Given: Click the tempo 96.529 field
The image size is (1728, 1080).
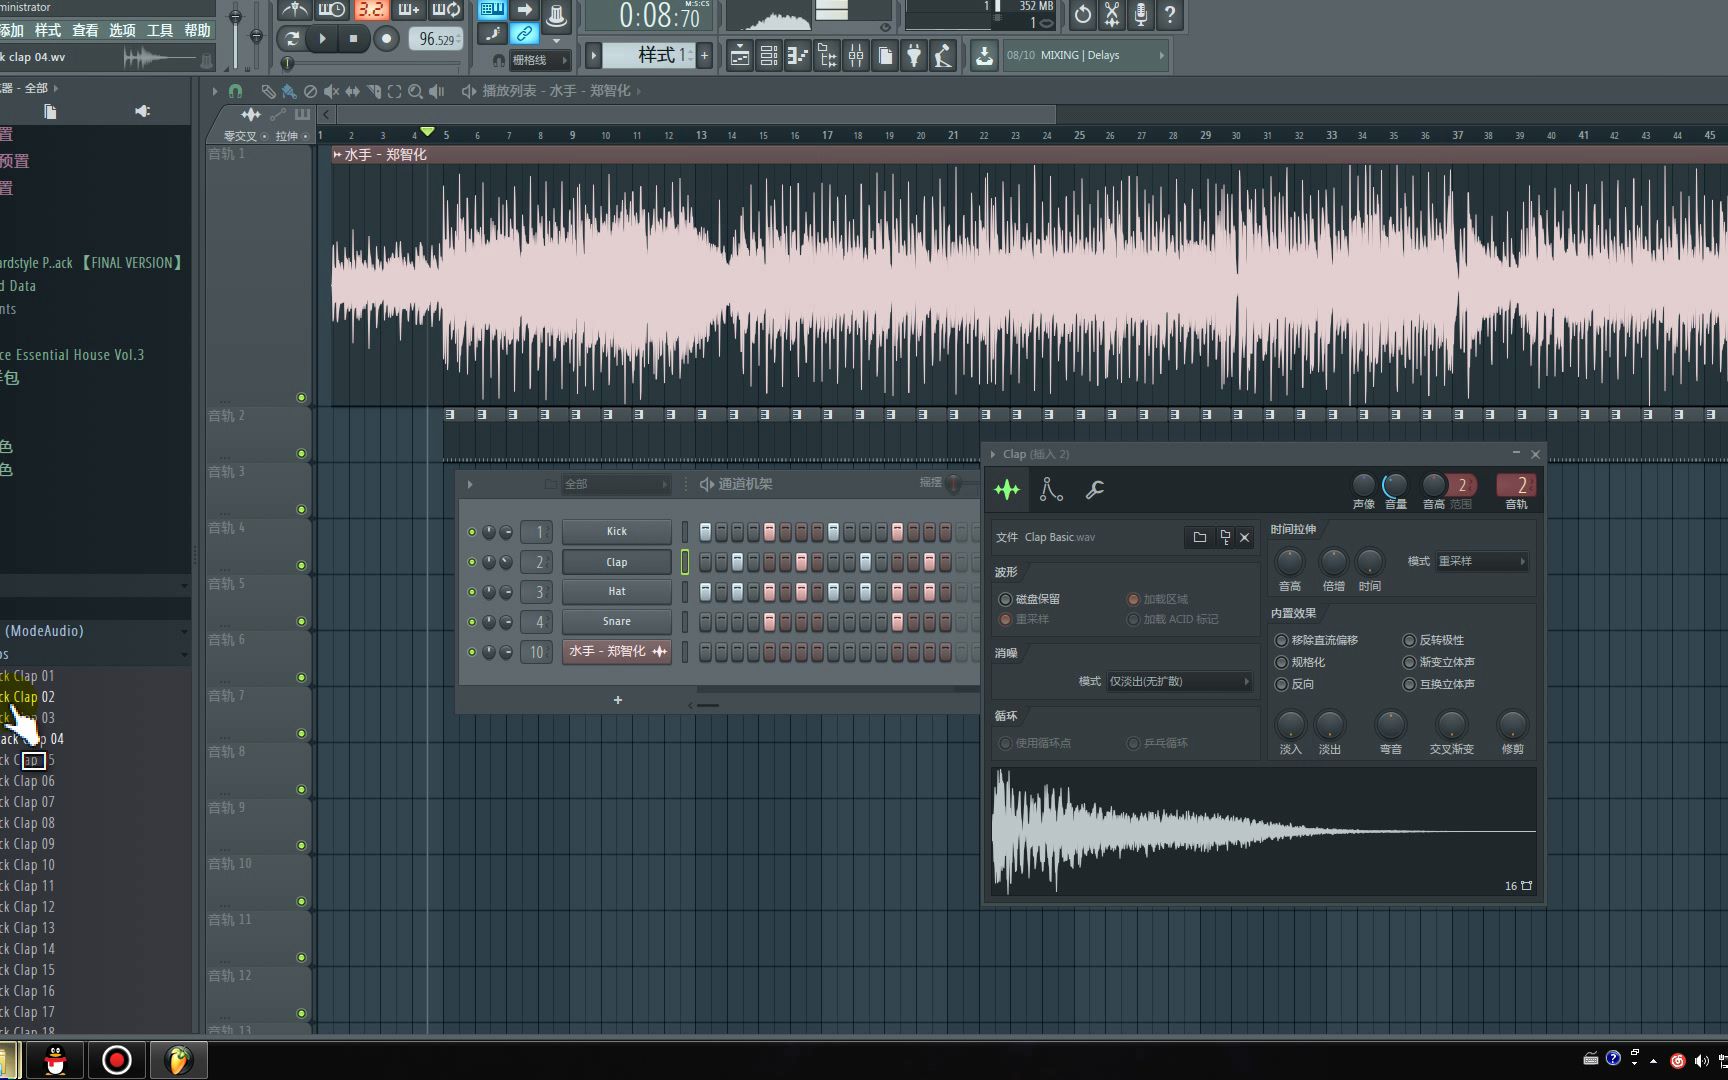Looking at the screenshot, I should tap(437, 39).
